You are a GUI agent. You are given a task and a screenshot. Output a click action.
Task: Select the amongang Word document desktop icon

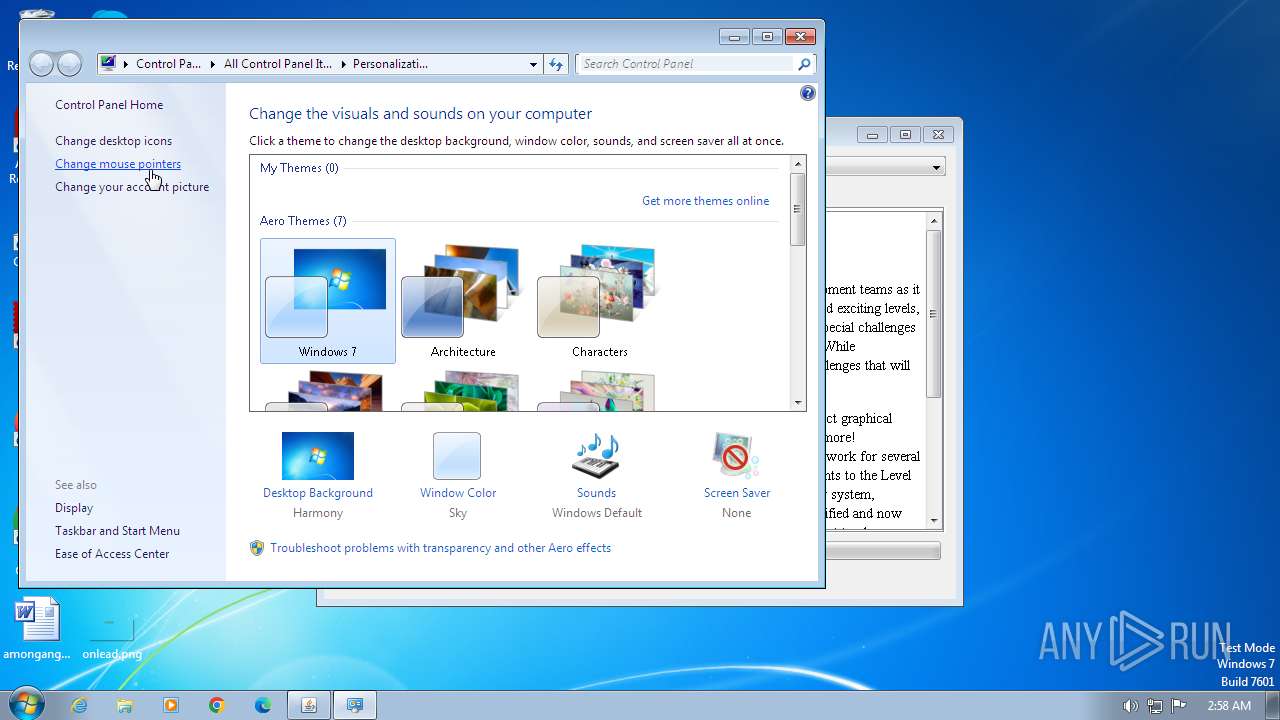point(37,628)
